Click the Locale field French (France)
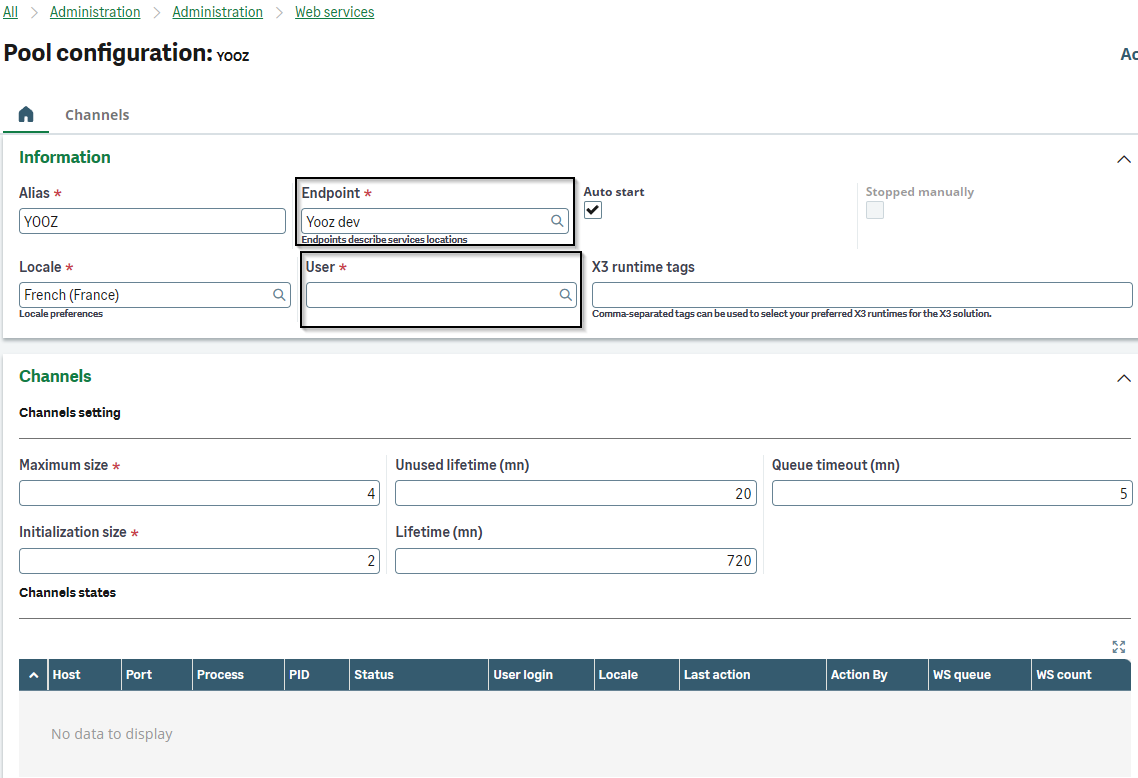 click(155, 295)
